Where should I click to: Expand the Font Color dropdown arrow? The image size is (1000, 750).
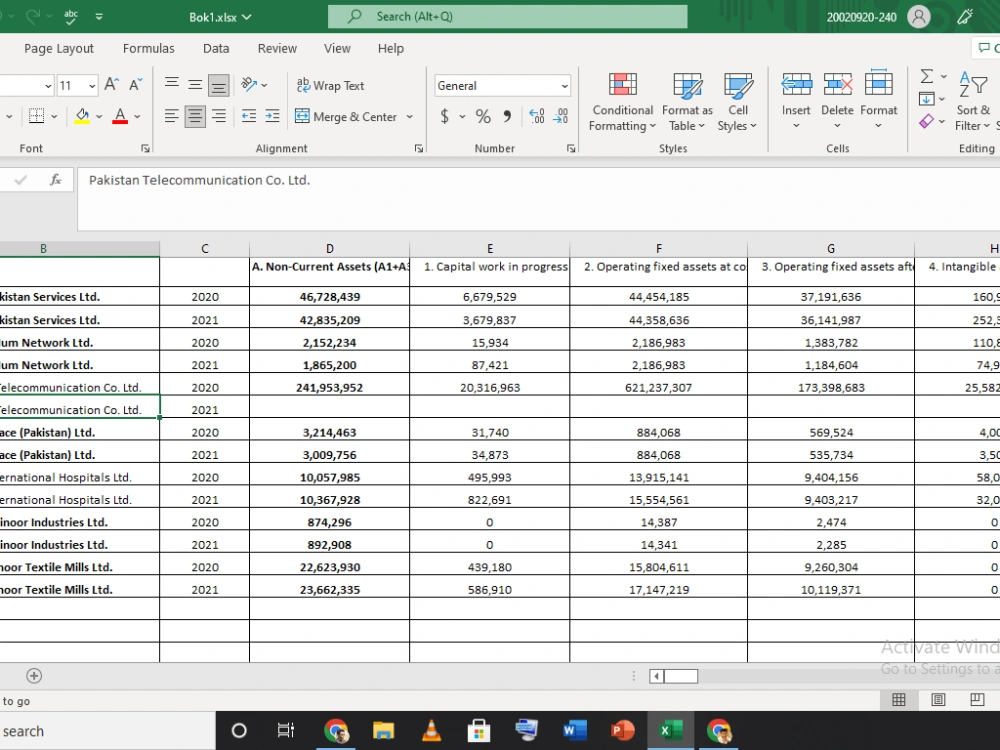coord(137,117)
